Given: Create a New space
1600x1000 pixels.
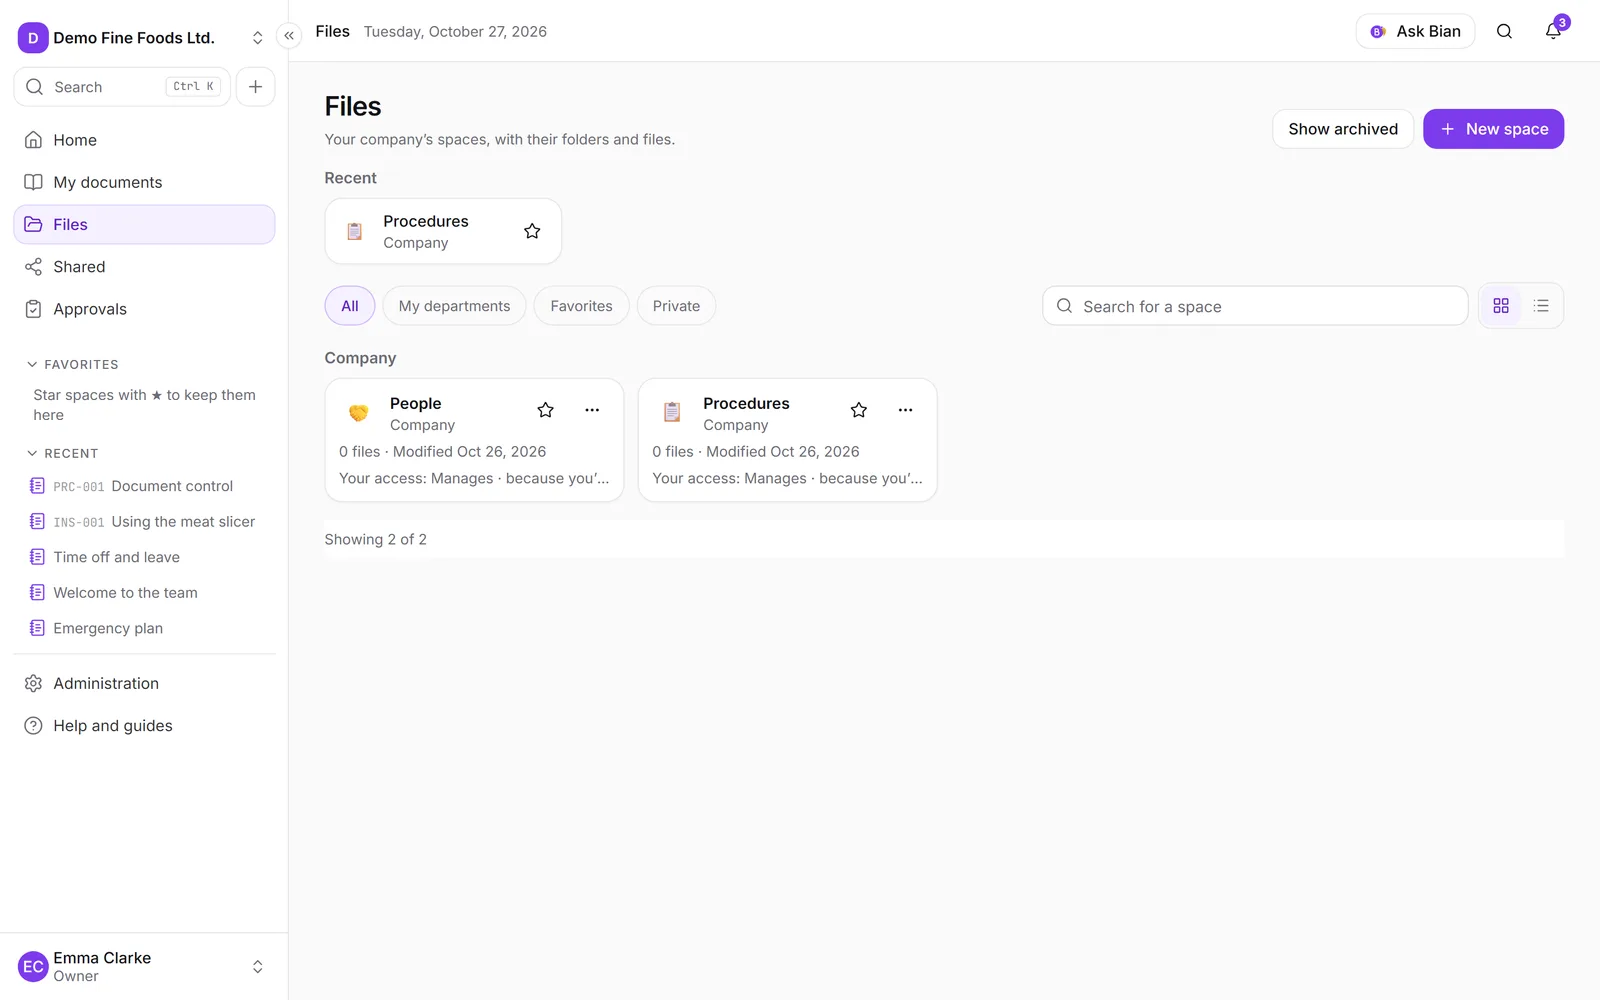Looking at the screenshot, I should [1494, 129].
